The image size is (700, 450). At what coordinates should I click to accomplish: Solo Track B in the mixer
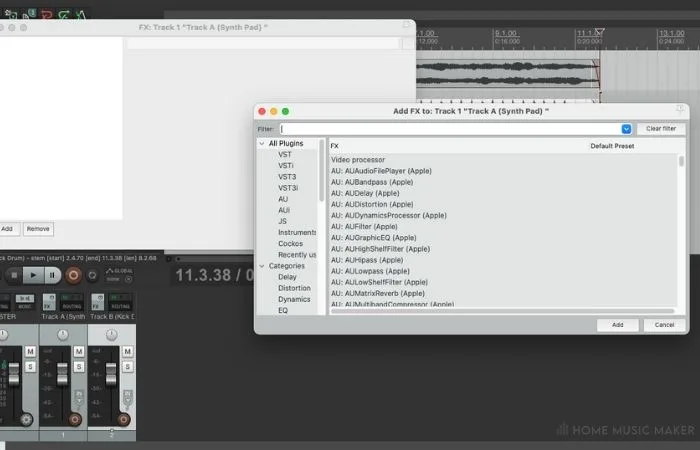coord(127,367)
